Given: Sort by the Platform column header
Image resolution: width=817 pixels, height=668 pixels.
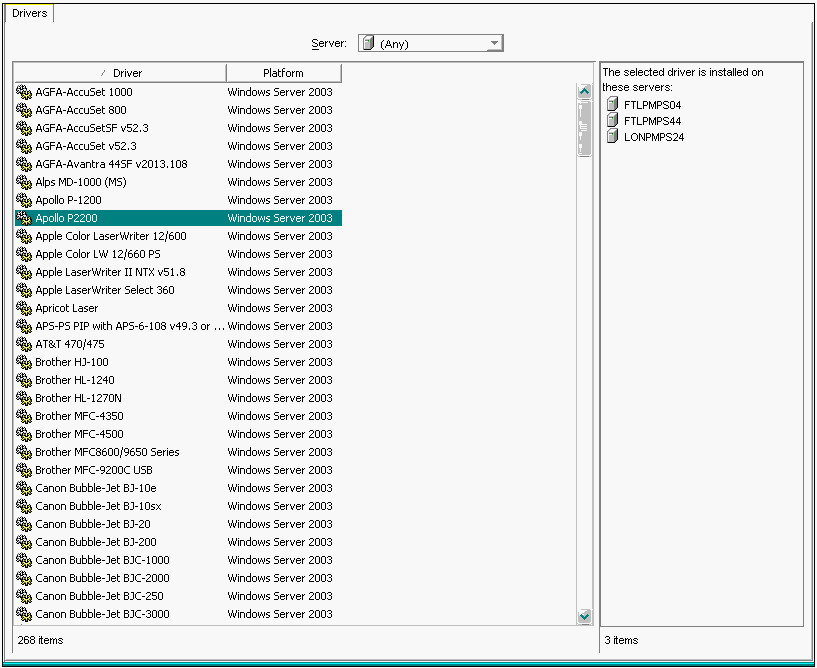Looking at the screenshot, I should click(x=283, y=73).
